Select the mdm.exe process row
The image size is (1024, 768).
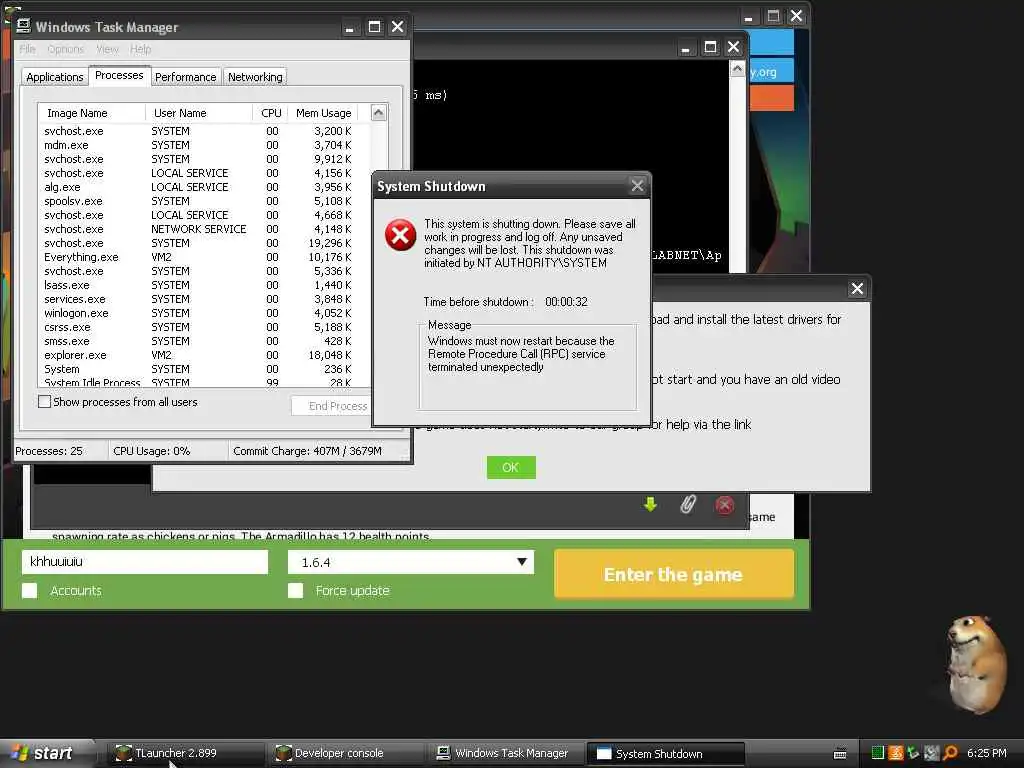click(x=204, y=145)
